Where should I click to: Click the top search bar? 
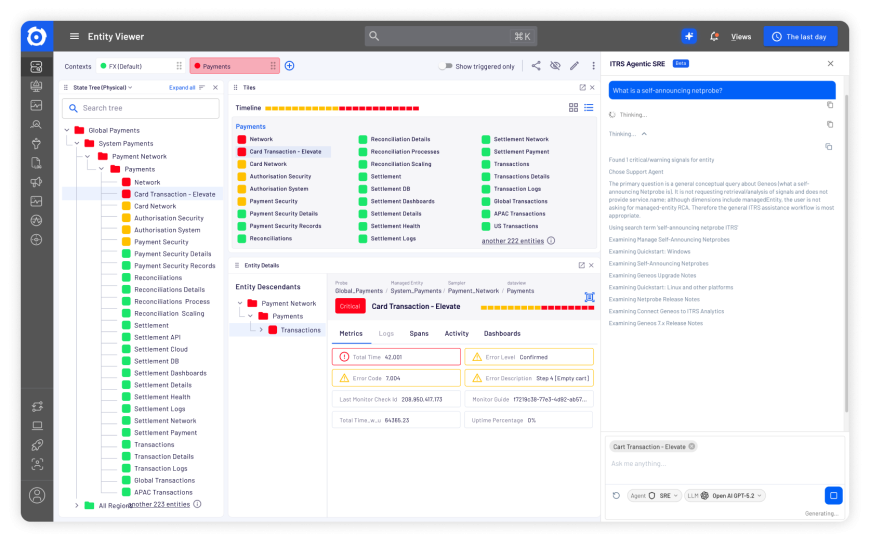[451, 37]
